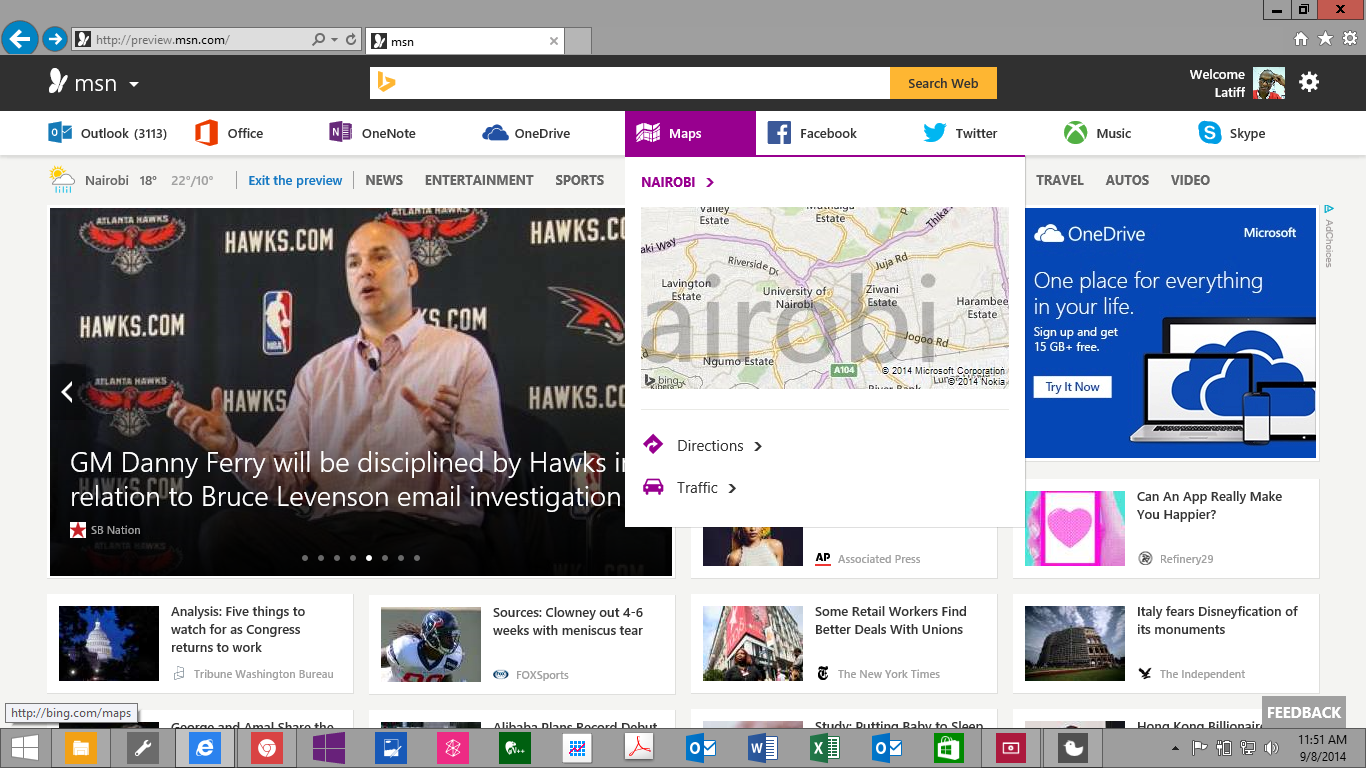Open Sources: Clowney out 4-6 weeks article
The image size is (1366, 768).
point(568,621)
